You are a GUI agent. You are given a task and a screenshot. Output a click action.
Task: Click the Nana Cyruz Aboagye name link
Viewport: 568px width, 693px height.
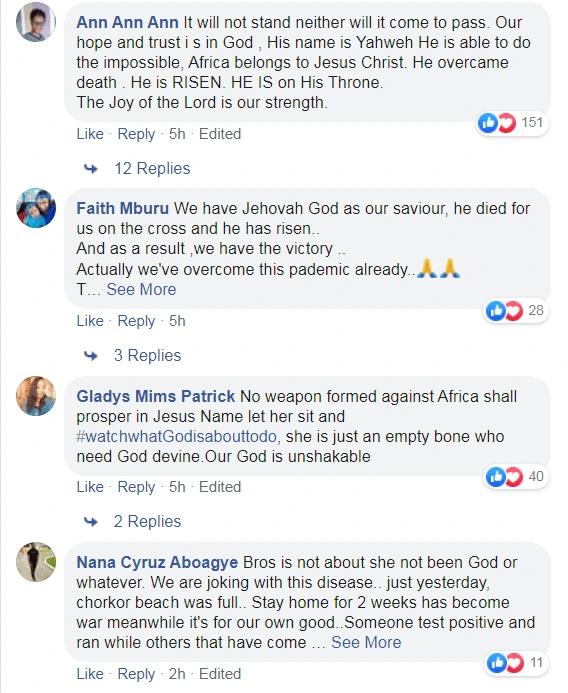click(x=157, y=563)
